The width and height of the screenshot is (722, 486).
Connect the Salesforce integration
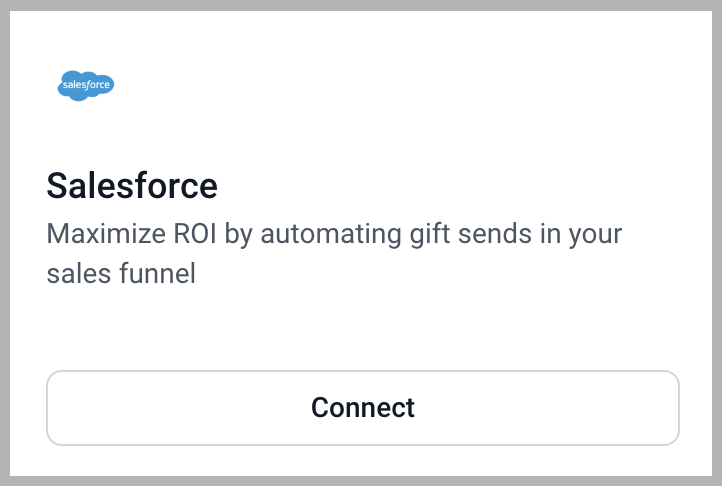(x=363, y=408)
